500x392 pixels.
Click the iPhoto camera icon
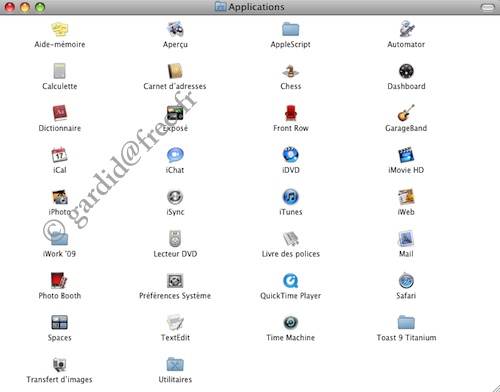coord(60,197)
